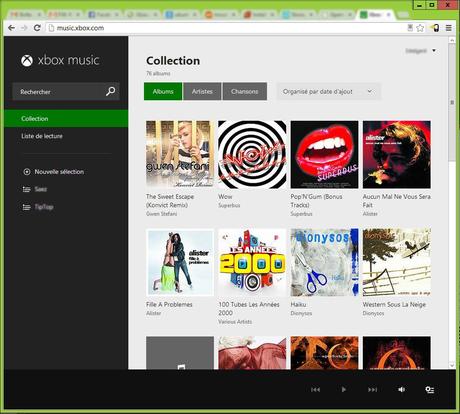The image size is (460, 414).
Task: Click the music.xbox.com address bar
Action: (227, 28)
